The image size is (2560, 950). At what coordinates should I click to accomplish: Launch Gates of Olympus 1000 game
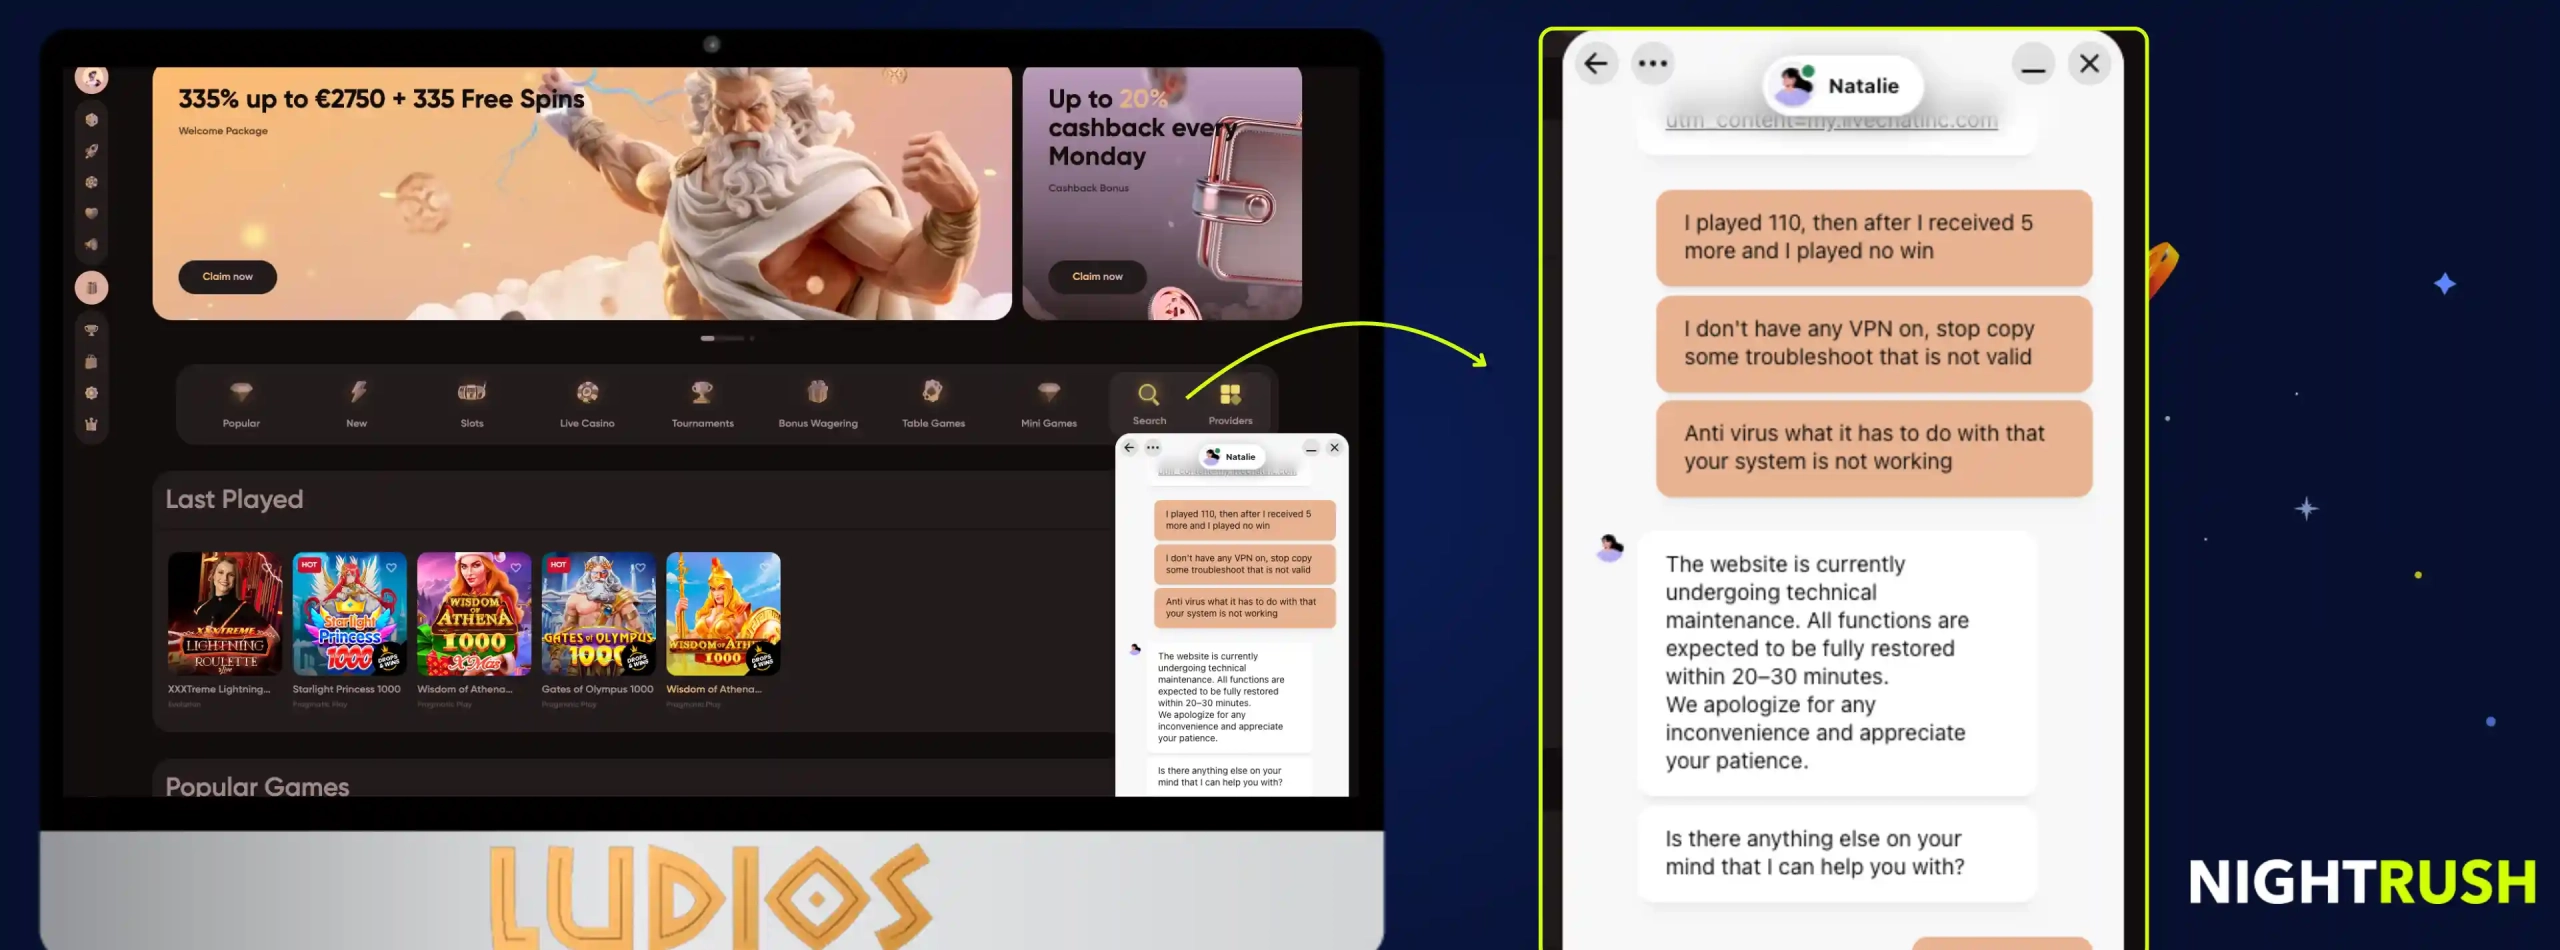598,614
